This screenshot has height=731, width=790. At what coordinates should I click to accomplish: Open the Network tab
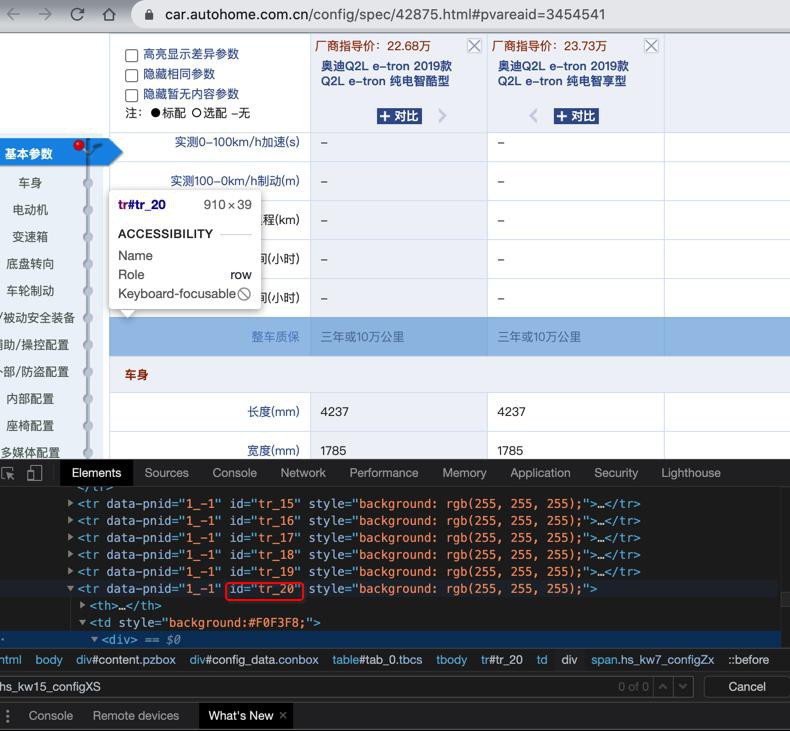303,473
